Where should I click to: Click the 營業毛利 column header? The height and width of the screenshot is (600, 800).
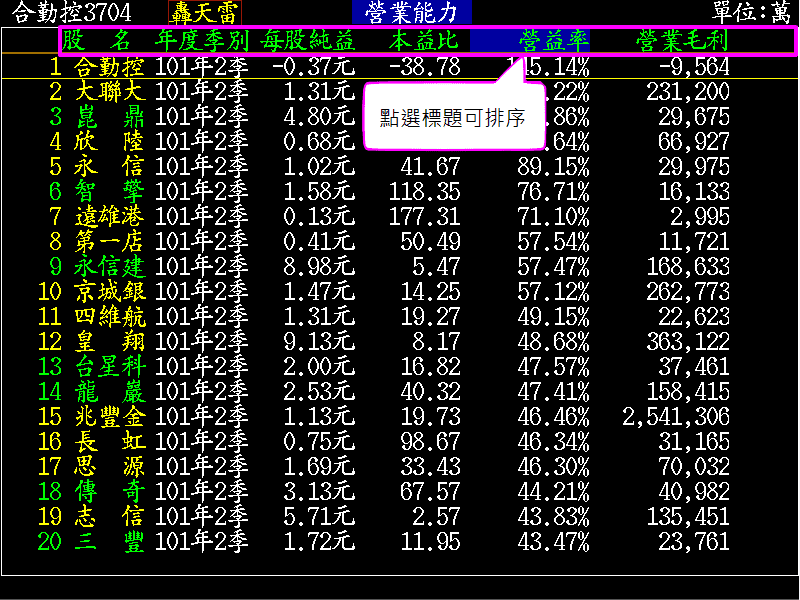click(681, 41)
